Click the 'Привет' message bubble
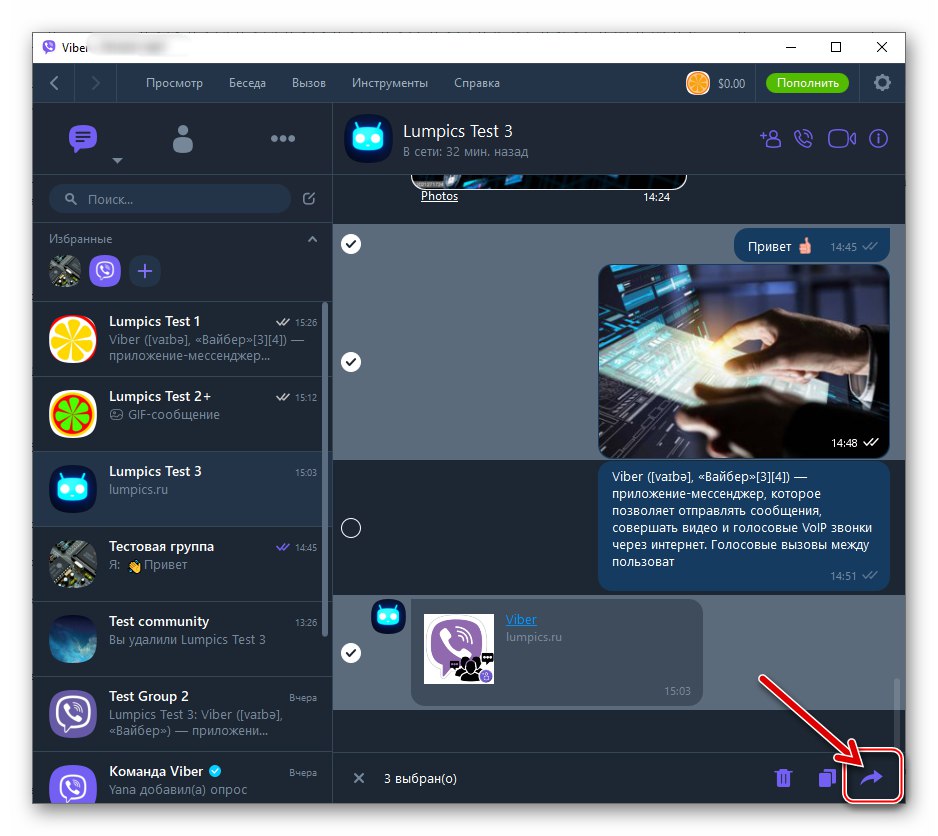938x836 pixels. coord(812,245)
